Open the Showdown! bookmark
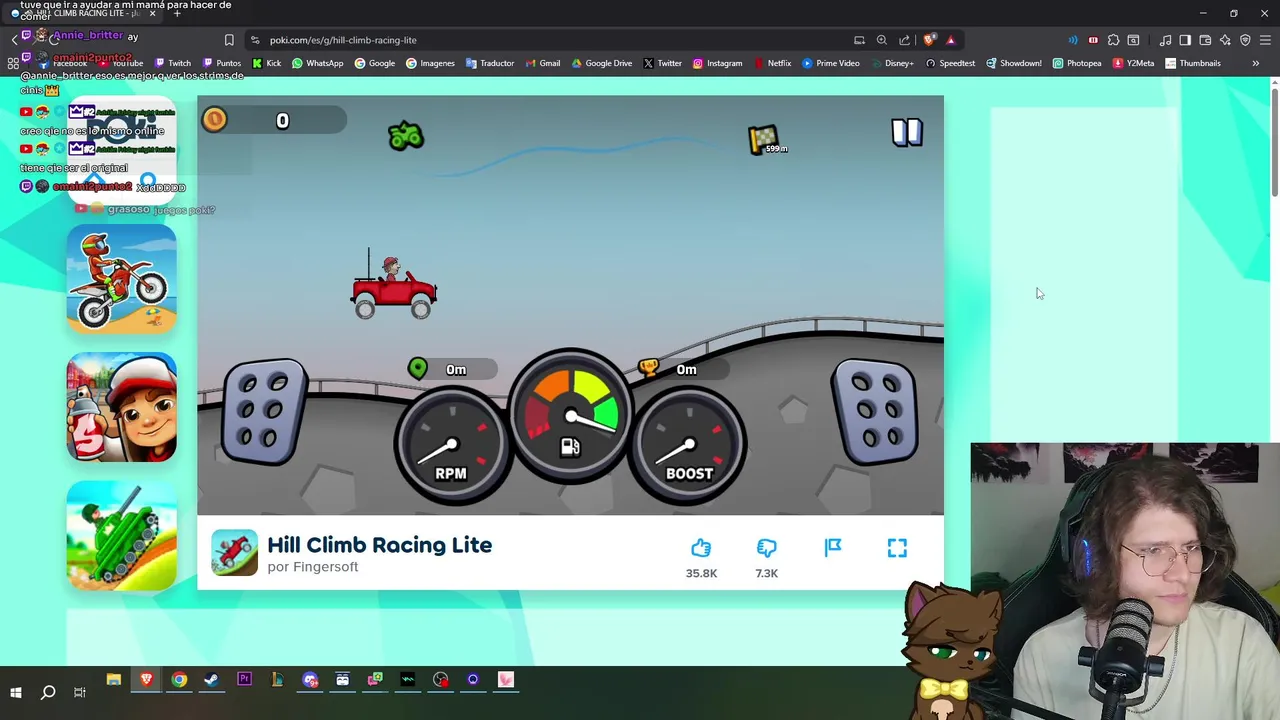This screenshot has height=720, width=1280. (x=1014, y=63)
